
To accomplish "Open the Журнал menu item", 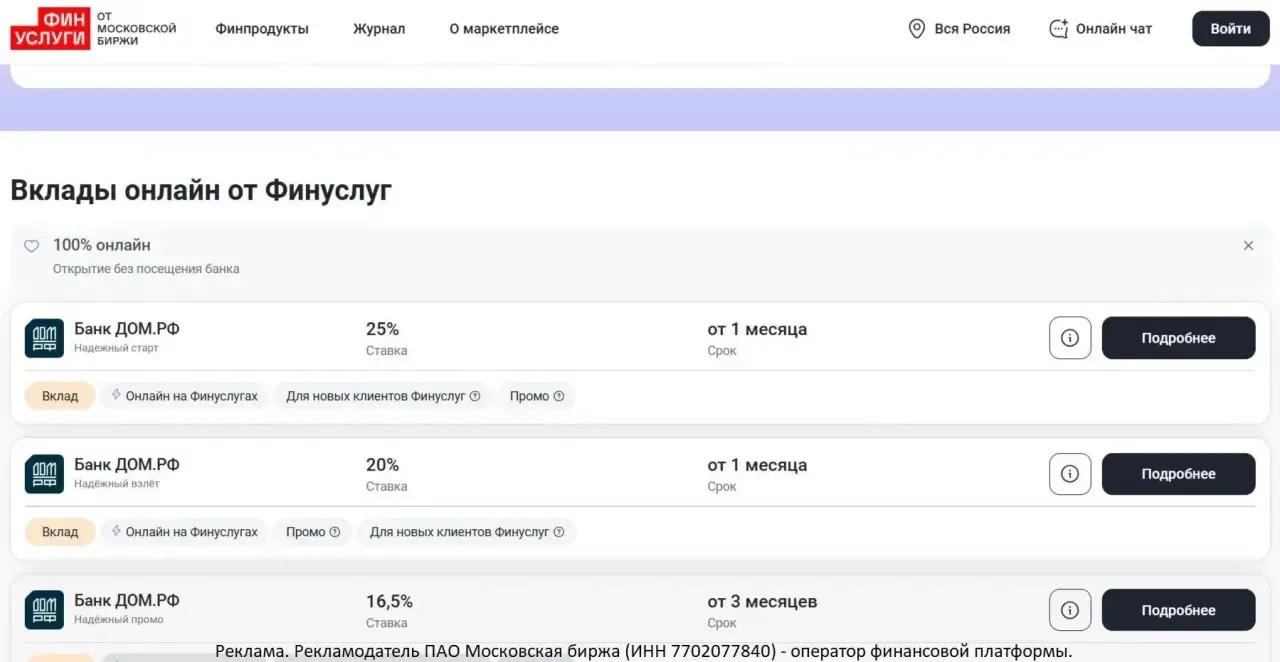I will 379,29.
